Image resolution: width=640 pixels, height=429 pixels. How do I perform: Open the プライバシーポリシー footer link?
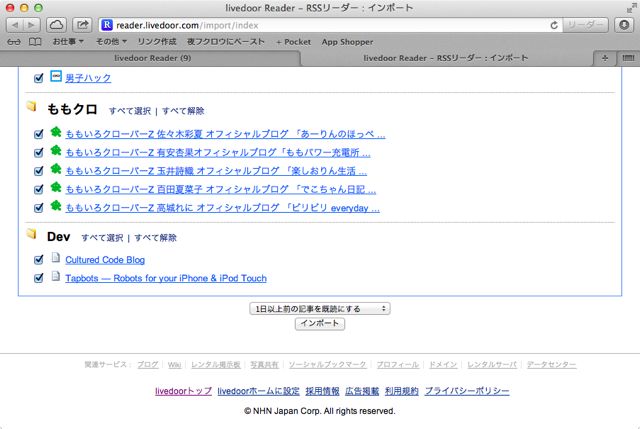467,391
